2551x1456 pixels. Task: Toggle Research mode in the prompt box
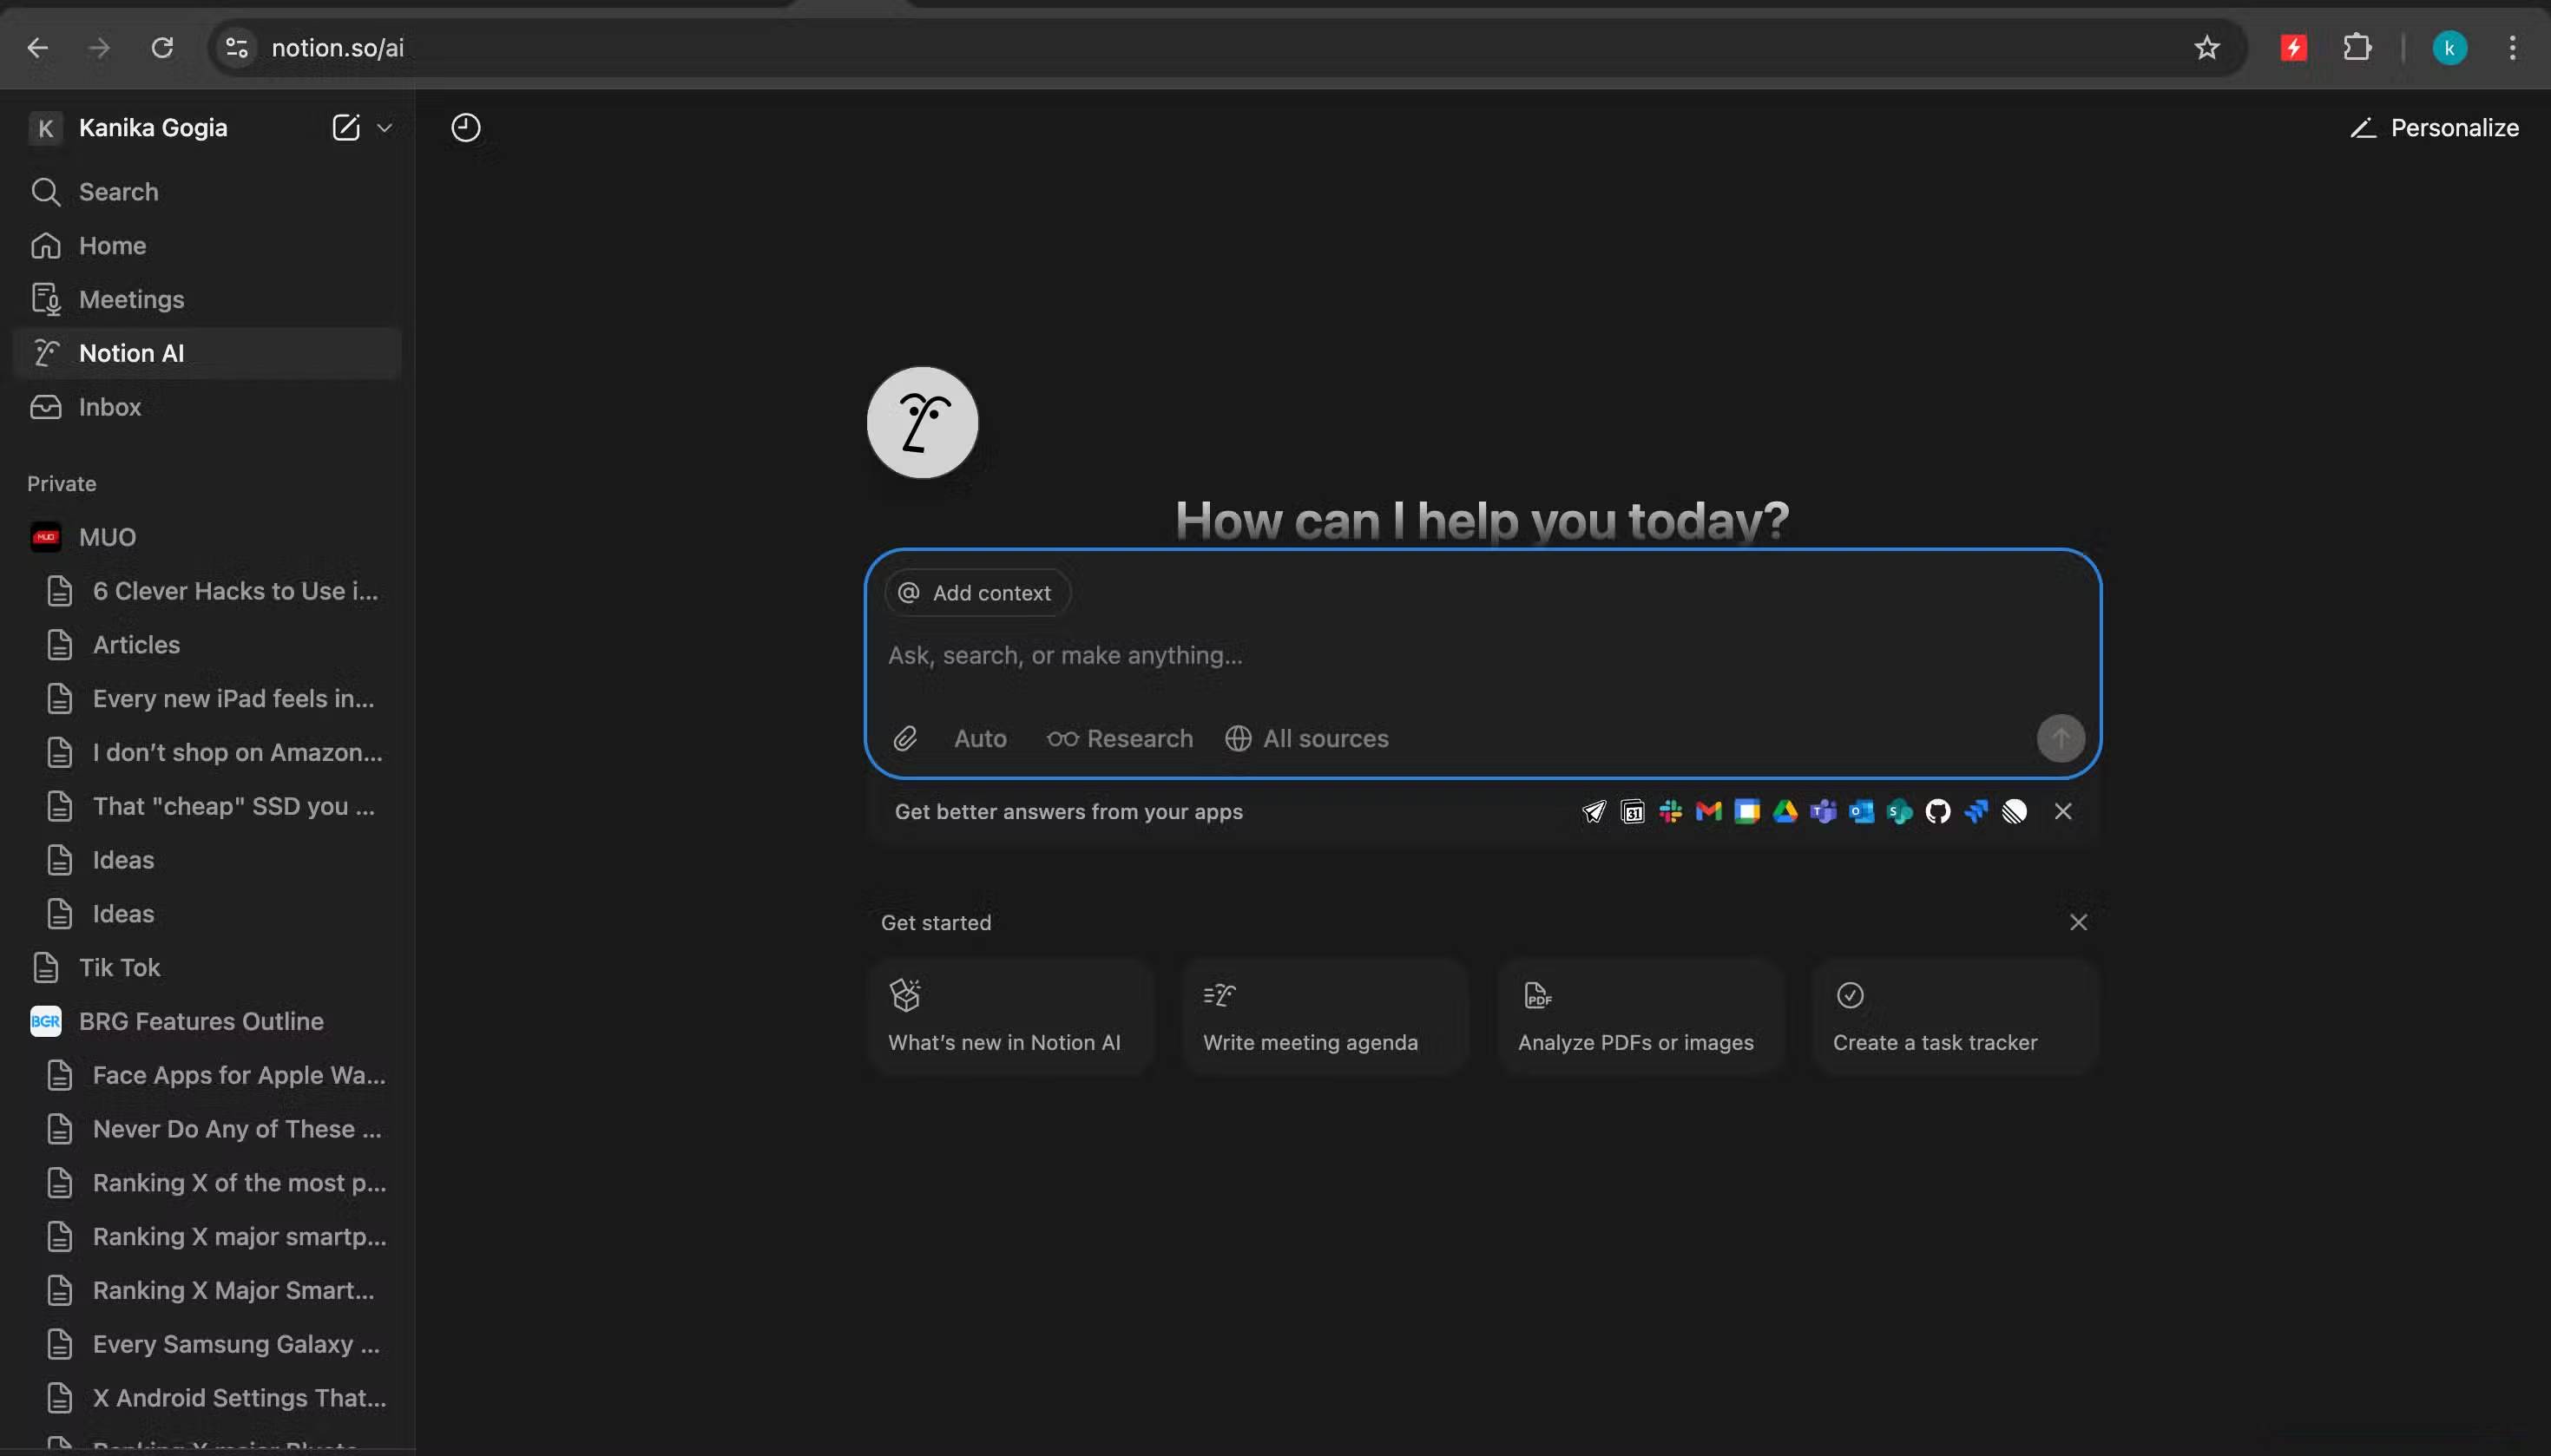(1120, 739)
